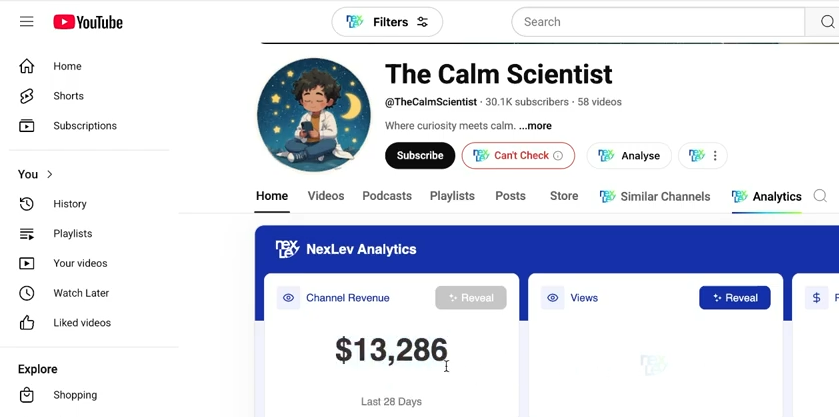
Task: Toggle Views card eye visibility
Action: (x=552, y=298)
